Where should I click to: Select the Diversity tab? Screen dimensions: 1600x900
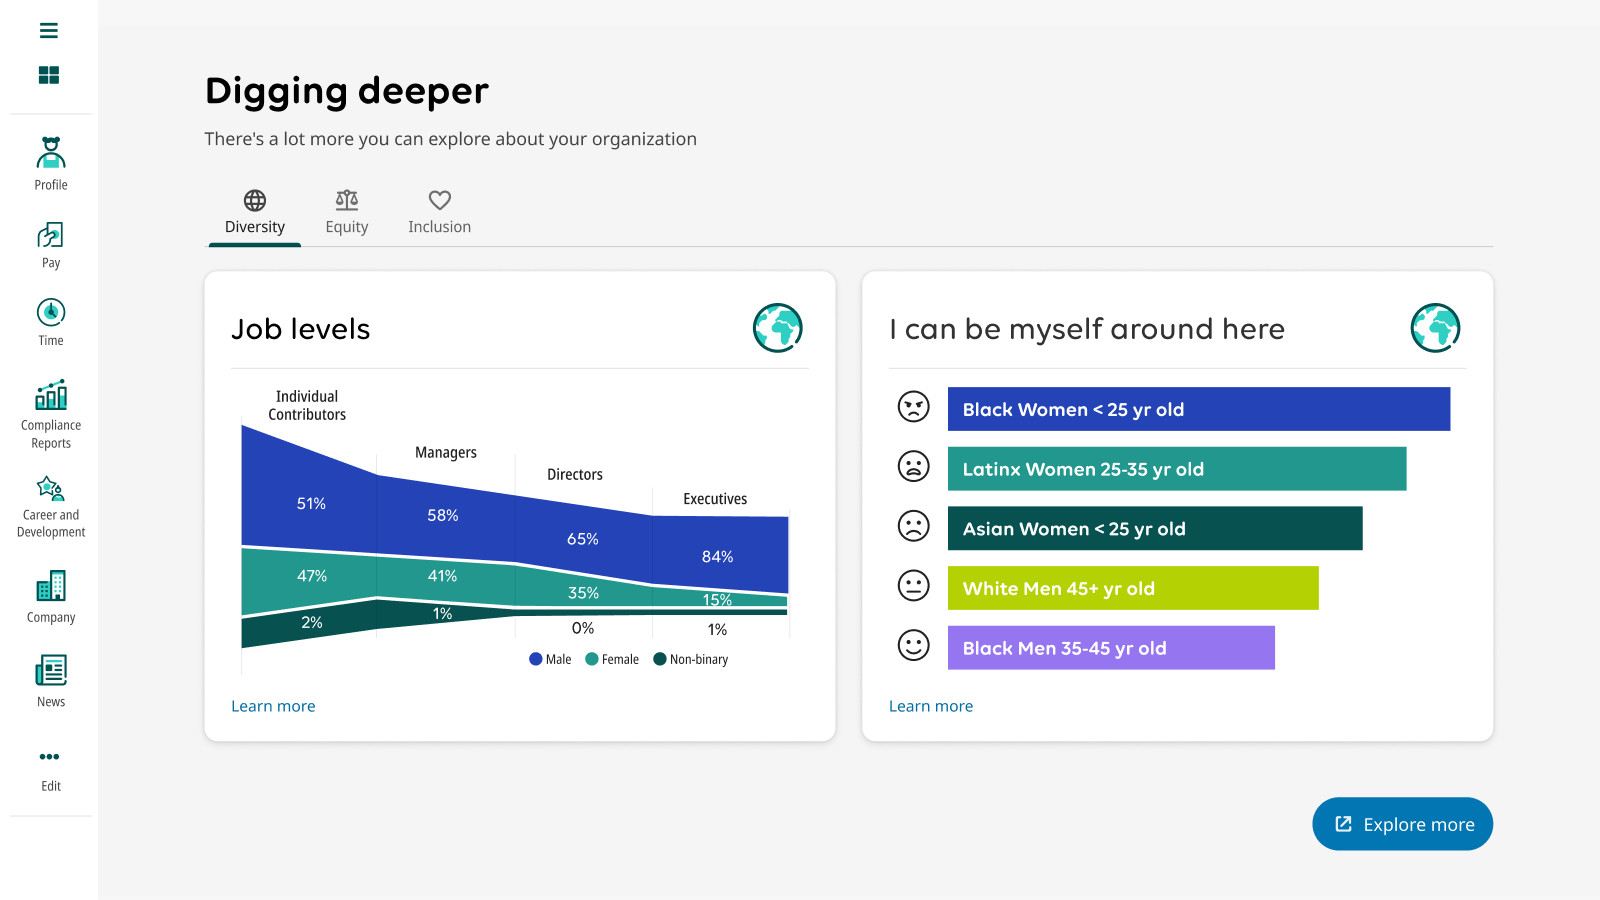click(255, 213)
